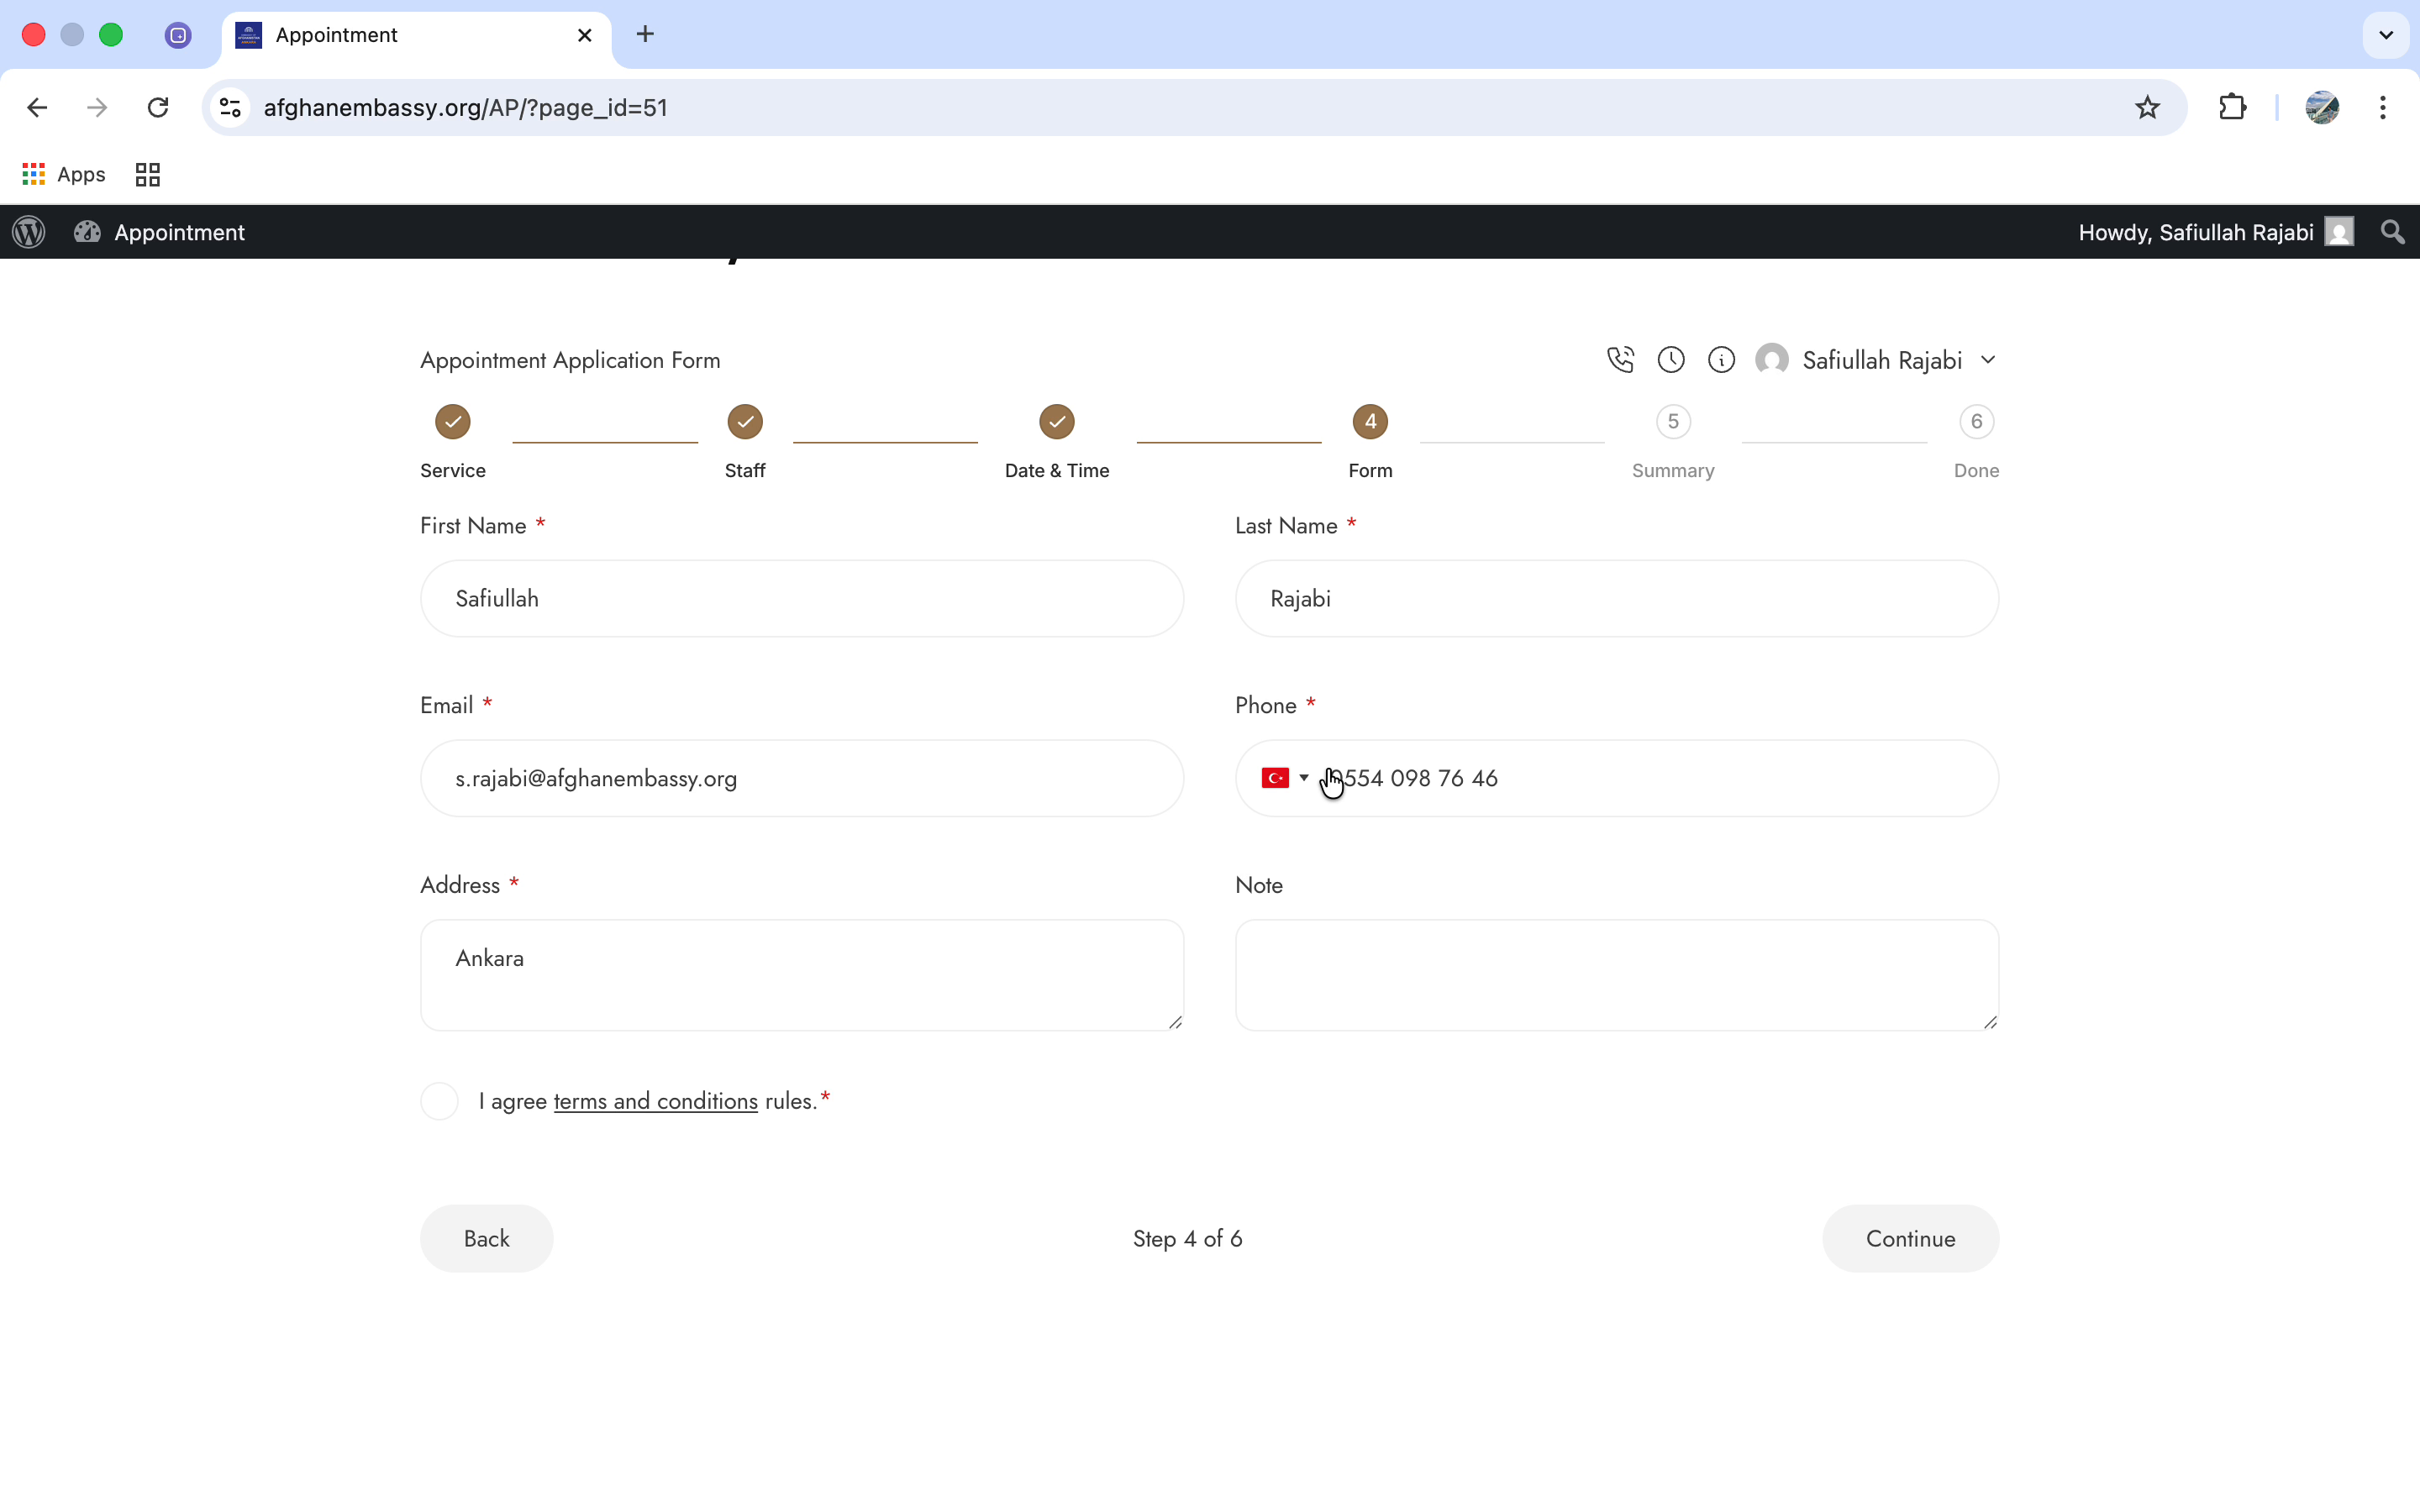Check the step 4 Form indicator
The image size is (2420, 1512).
[x=1370, y=422]
